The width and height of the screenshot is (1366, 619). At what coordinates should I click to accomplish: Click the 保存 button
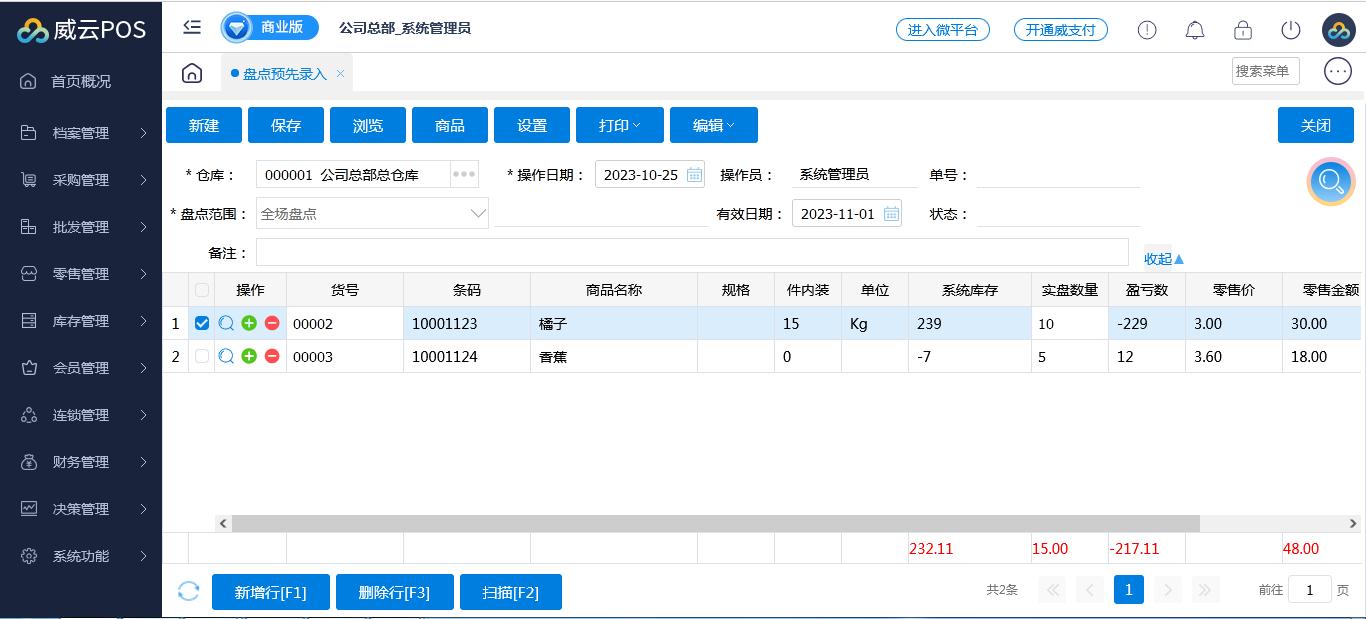click(x=286, y=125)
